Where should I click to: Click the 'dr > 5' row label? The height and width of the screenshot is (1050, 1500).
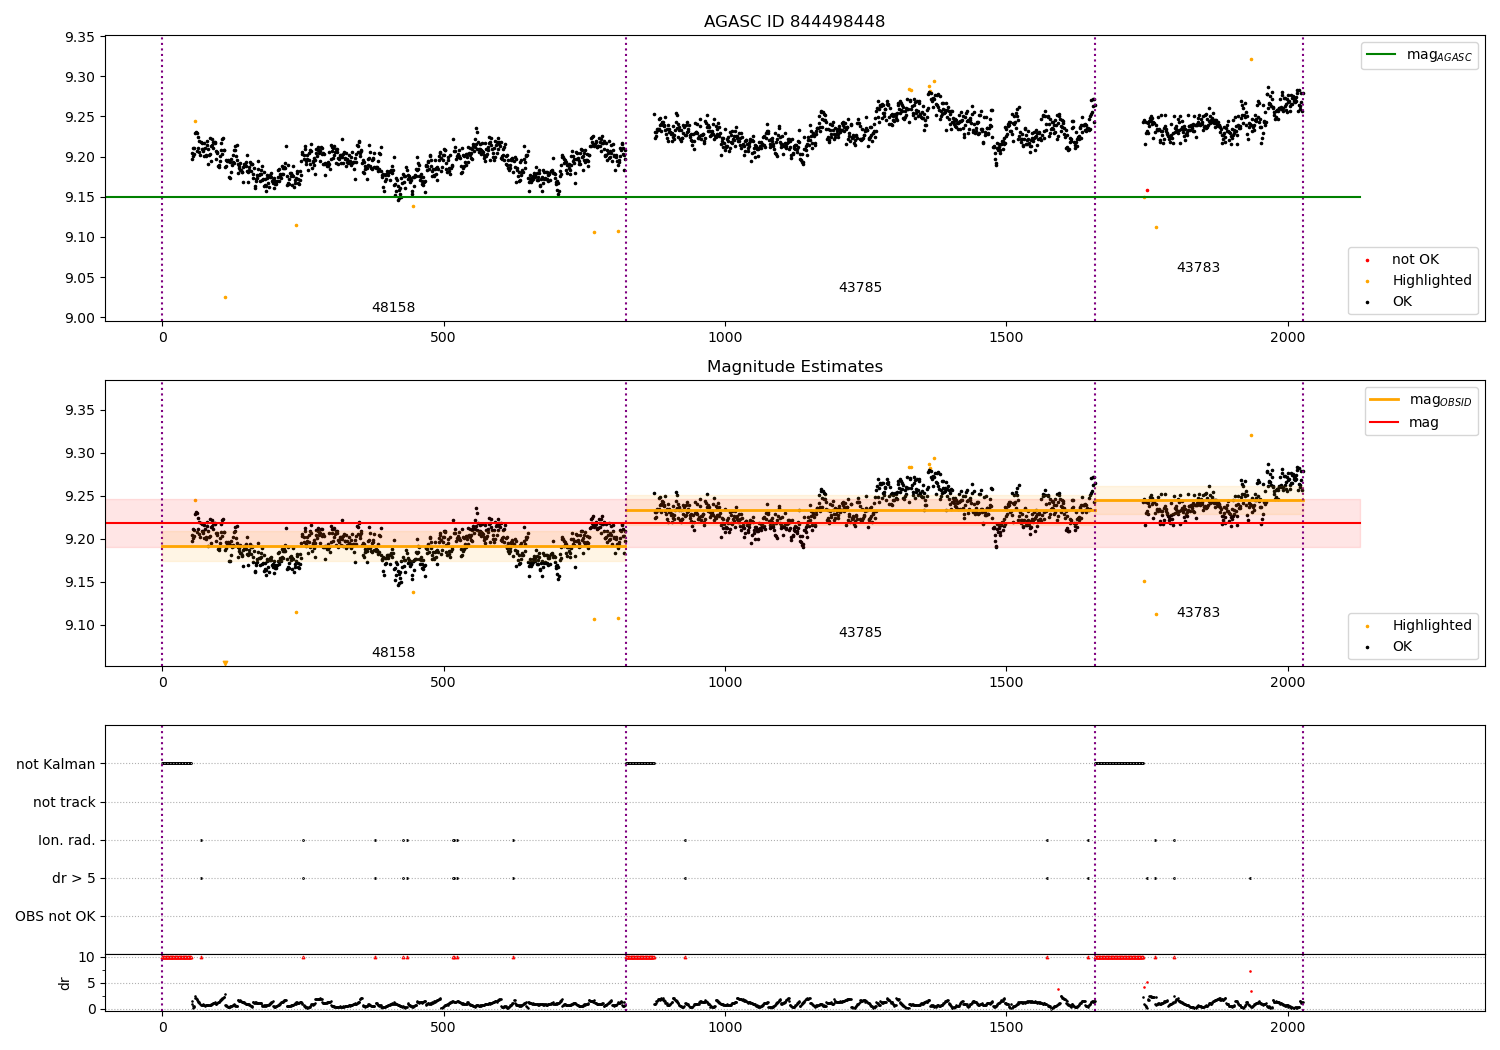[74, 879]
